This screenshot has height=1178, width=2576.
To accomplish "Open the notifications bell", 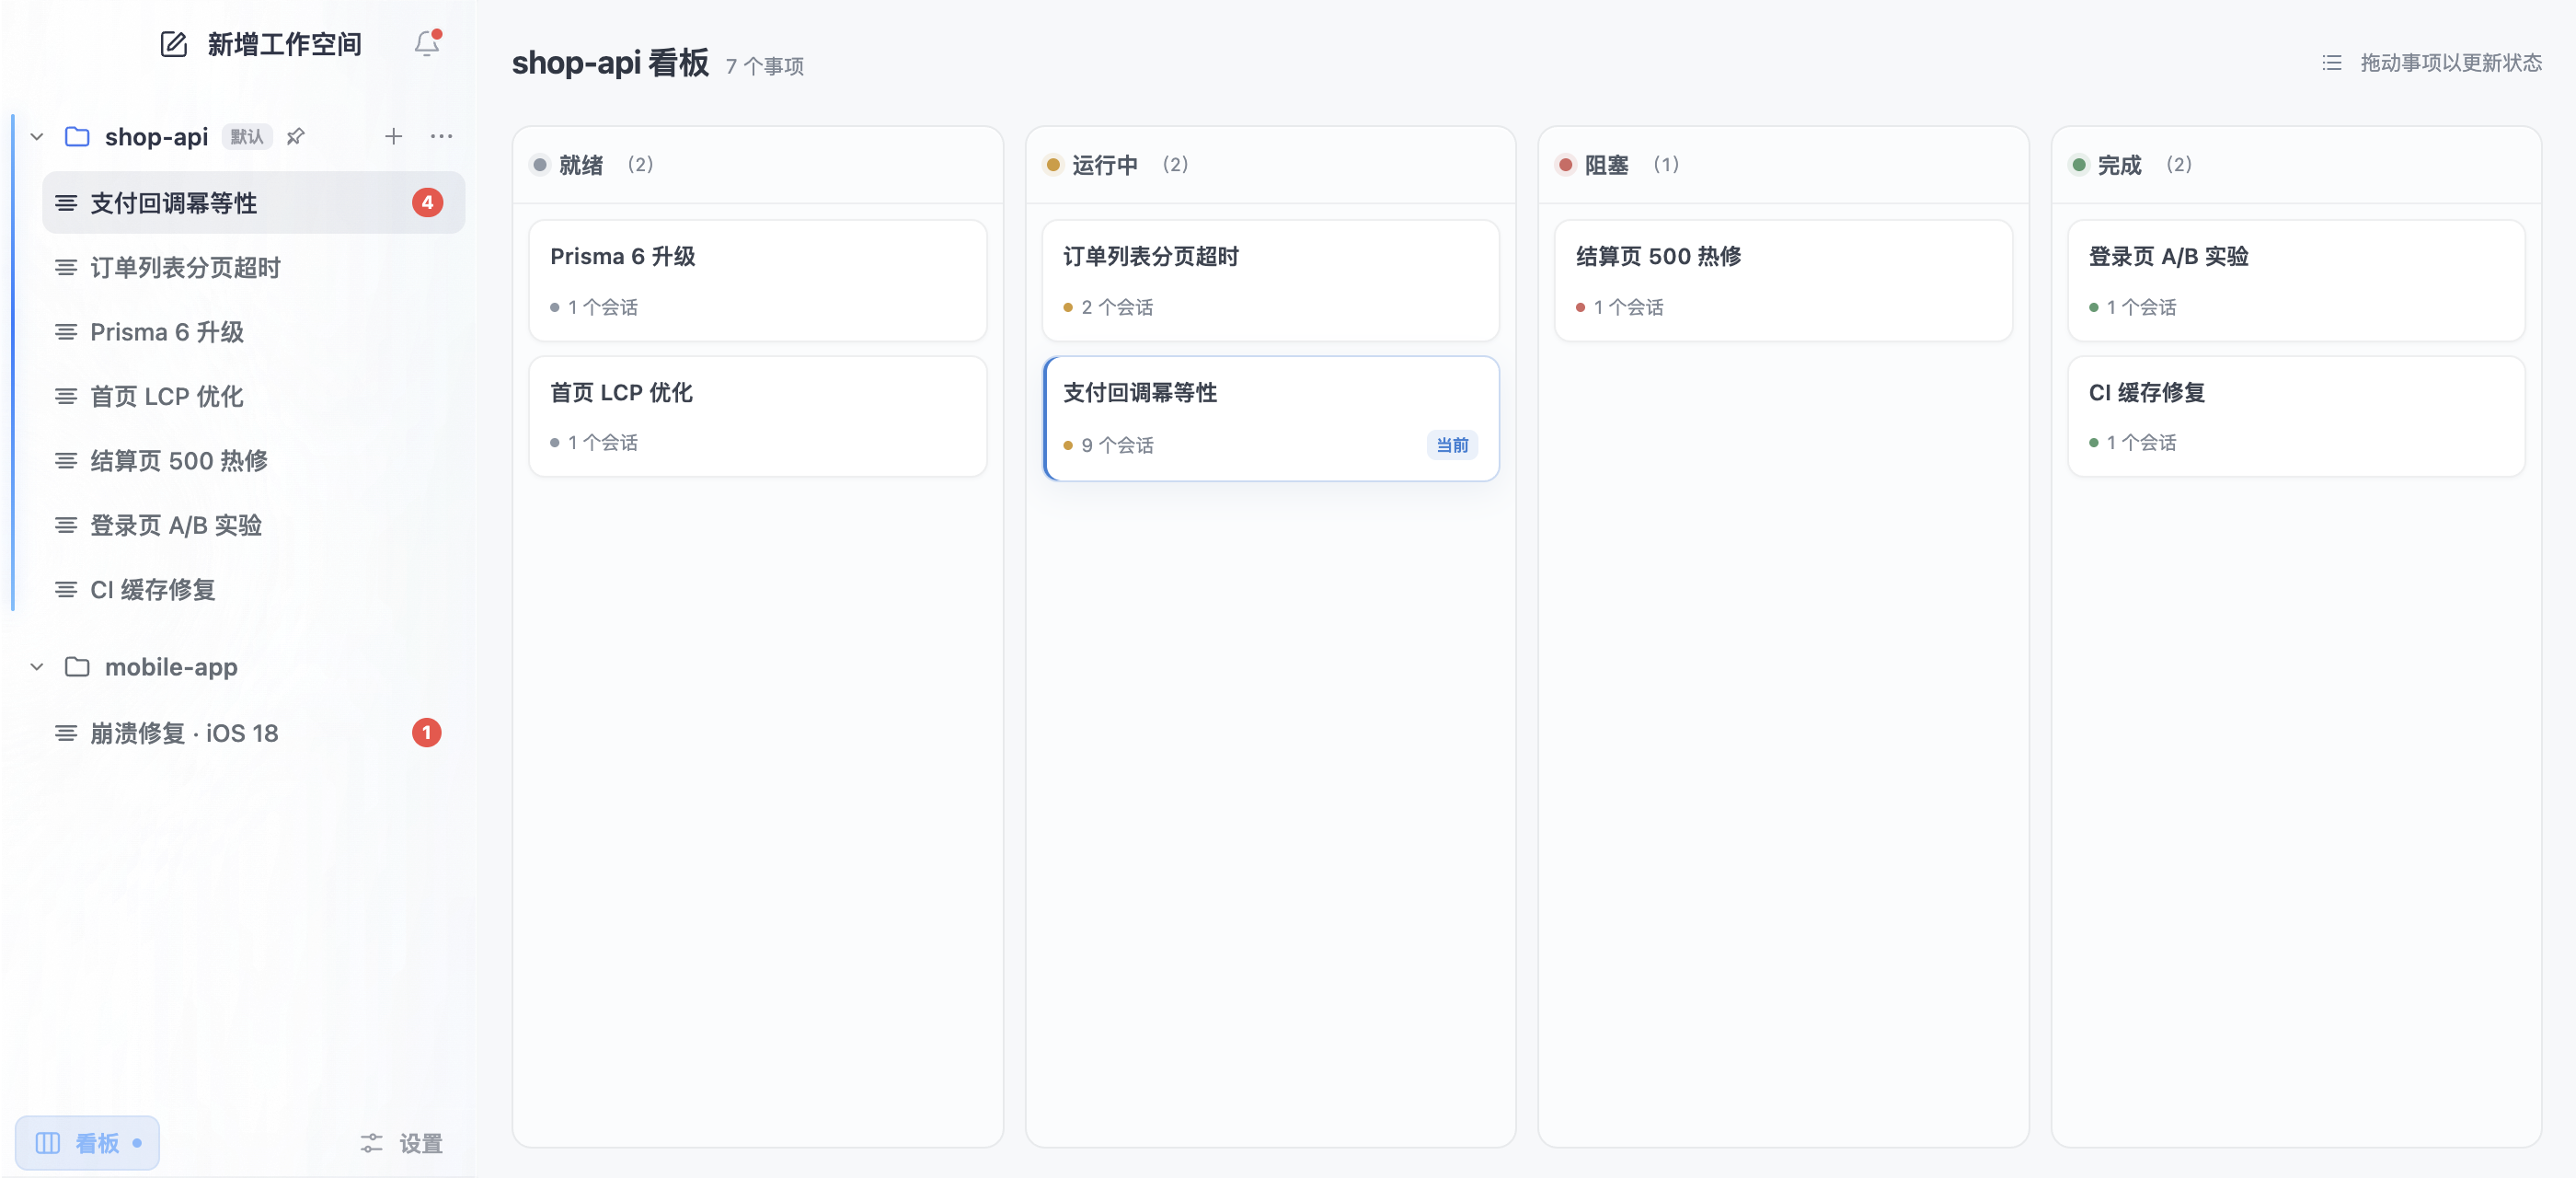I will click(427, 43).
